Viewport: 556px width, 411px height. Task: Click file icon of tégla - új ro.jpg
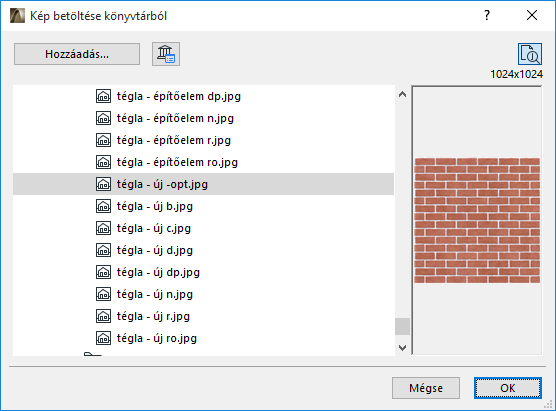click(104, 338)
